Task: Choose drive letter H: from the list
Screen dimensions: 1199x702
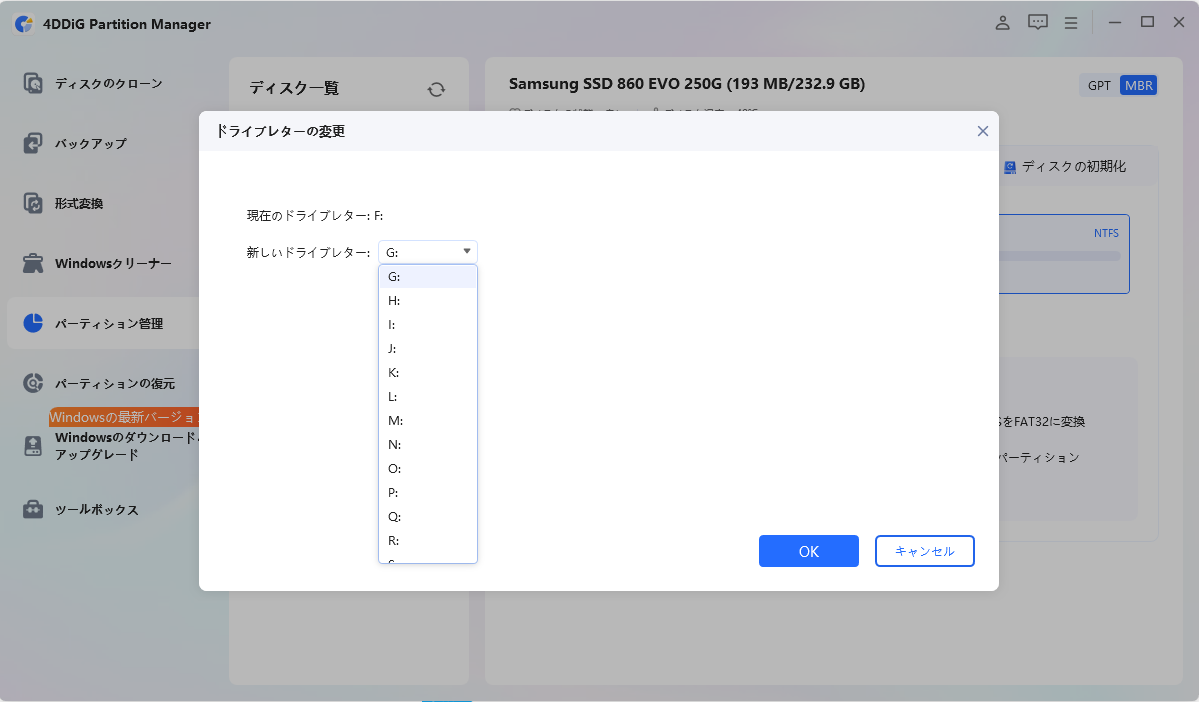Action: pyautogui.click(x=427, y=301)
